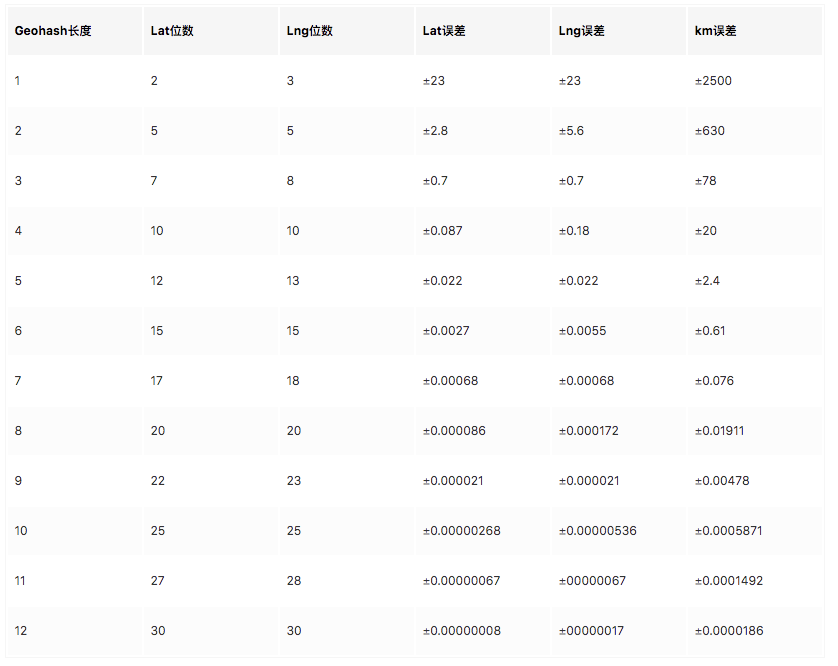The image size is (838, 666).
Task: Select the ±630 km error value
Action: click(x=710, y=131)
